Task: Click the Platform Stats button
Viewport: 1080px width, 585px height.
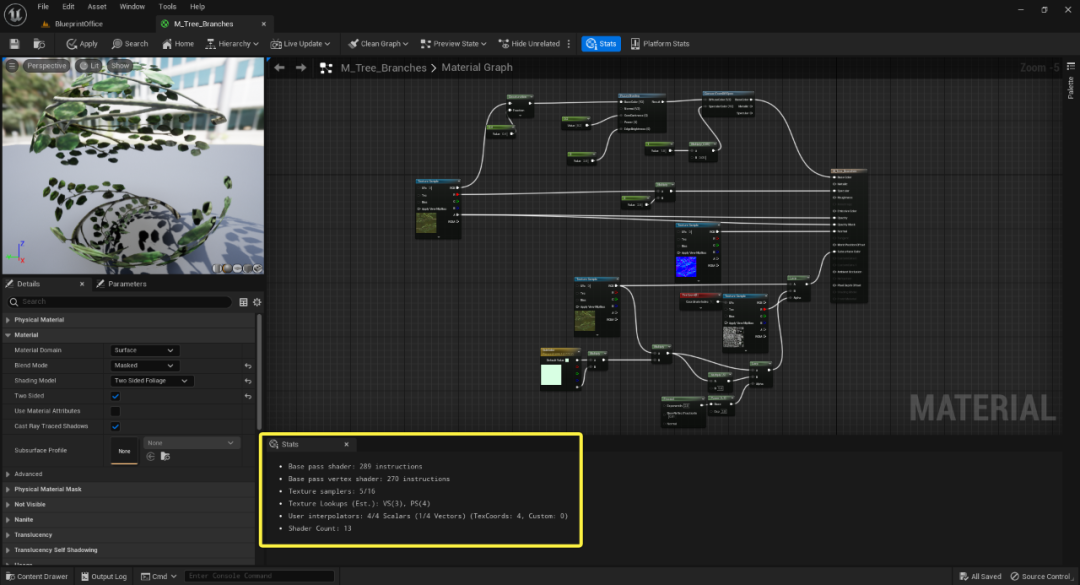Action: 660,43
